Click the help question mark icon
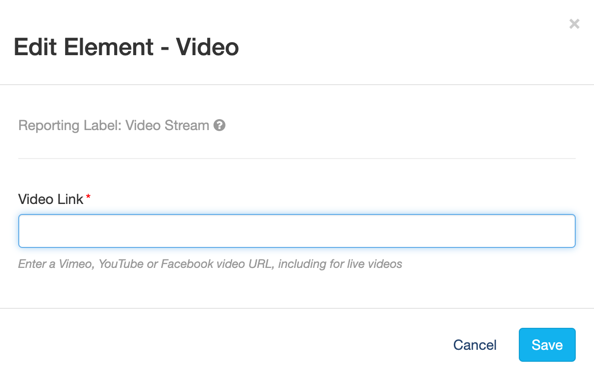 pos(219,125)
